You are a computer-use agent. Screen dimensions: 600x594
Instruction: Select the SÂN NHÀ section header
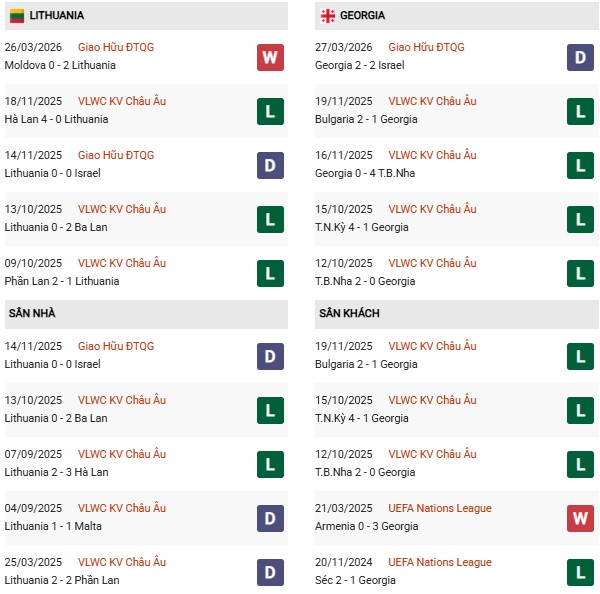tap(33, 314)
